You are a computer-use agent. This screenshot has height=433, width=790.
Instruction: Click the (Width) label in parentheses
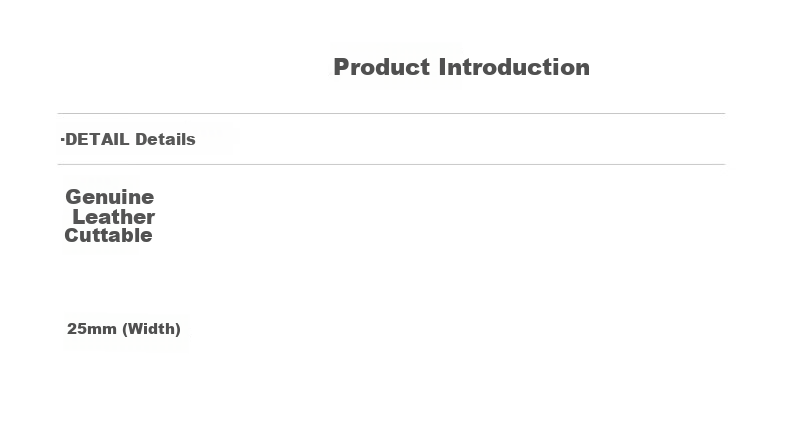(x=152, y=329)
